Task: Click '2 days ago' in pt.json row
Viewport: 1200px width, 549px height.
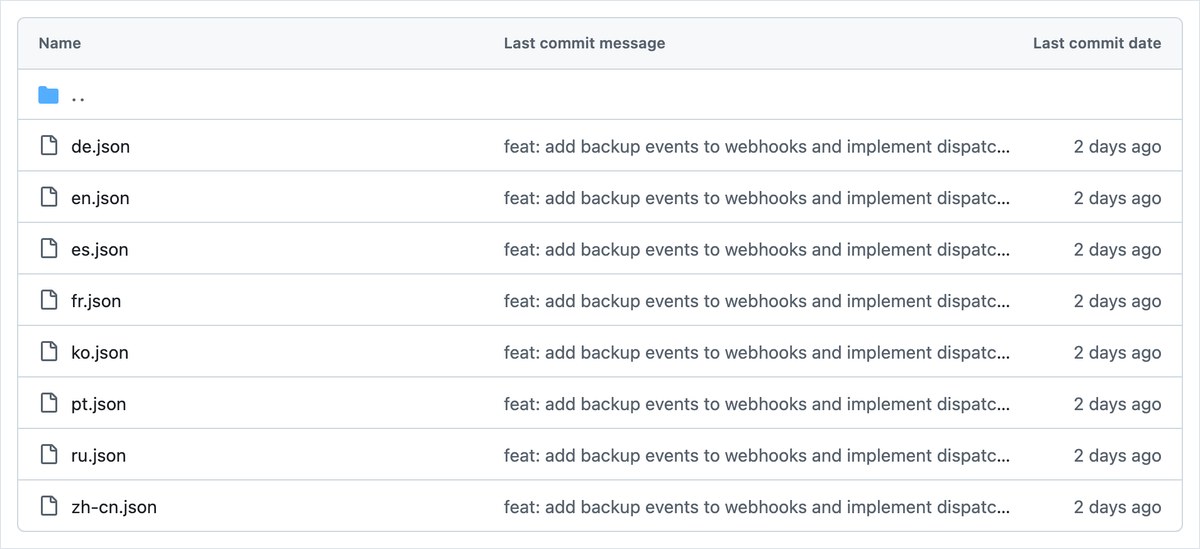Action: (1118, 404)
